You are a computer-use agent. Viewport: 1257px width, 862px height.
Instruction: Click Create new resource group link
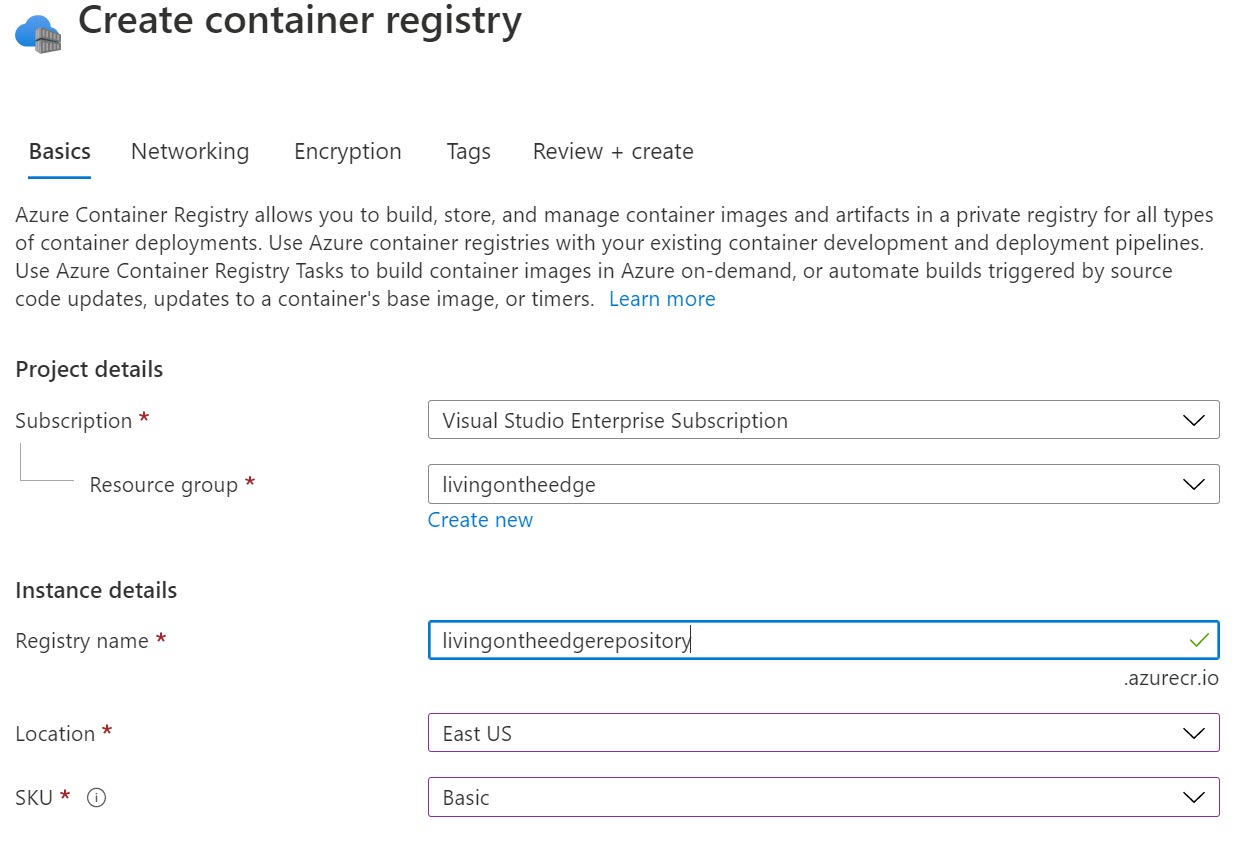(x=480, y=520)
